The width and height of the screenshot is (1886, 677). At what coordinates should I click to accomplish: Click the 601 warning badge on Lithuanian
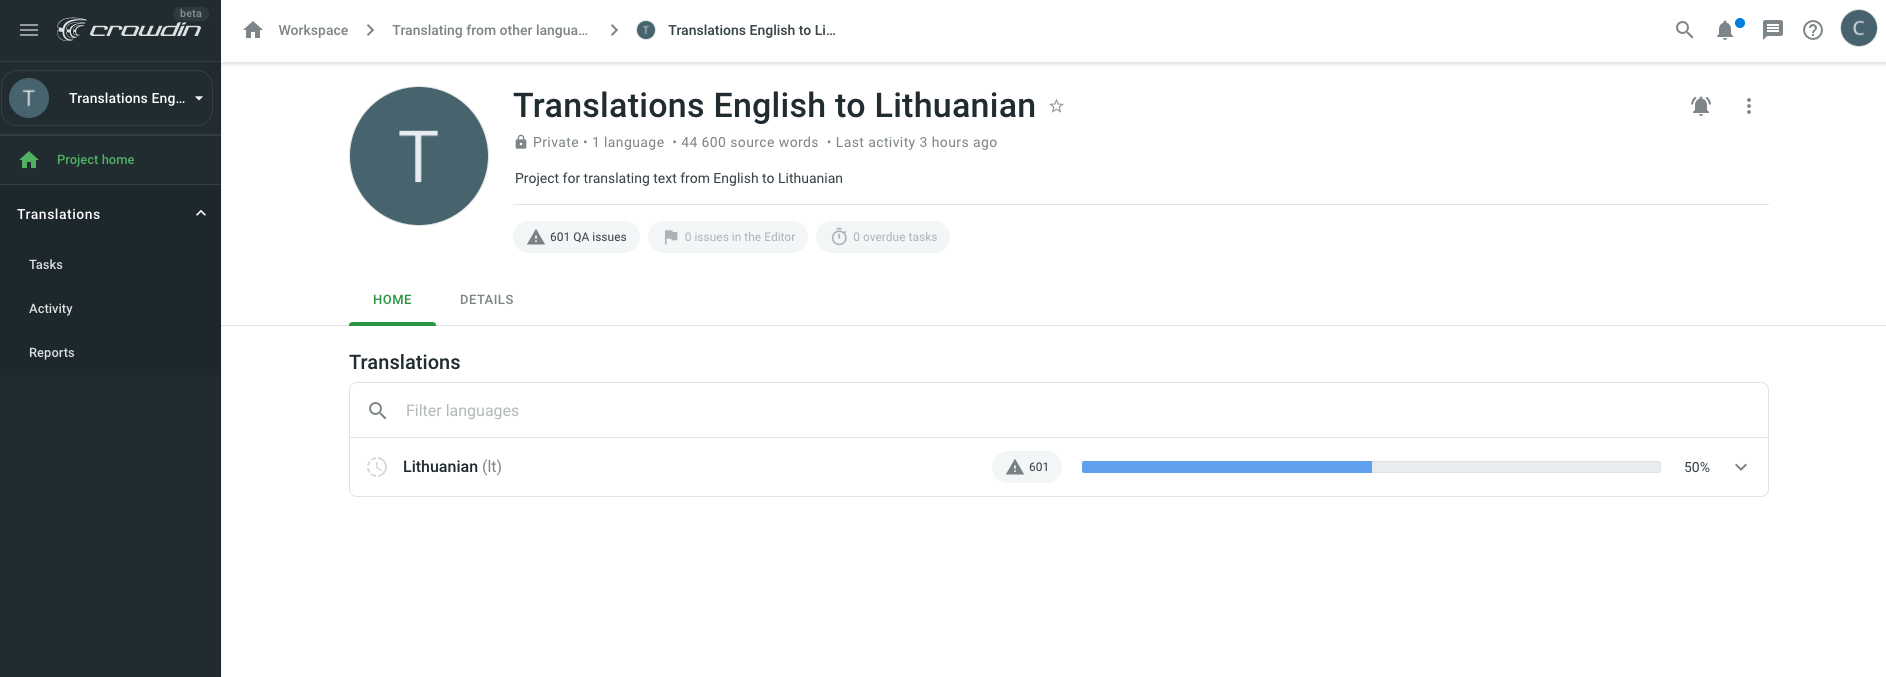click(1027, 467)
